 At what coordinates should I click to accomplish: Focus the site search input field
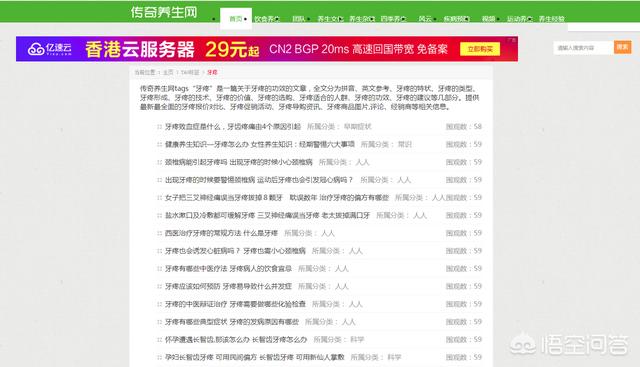(583, 48)
